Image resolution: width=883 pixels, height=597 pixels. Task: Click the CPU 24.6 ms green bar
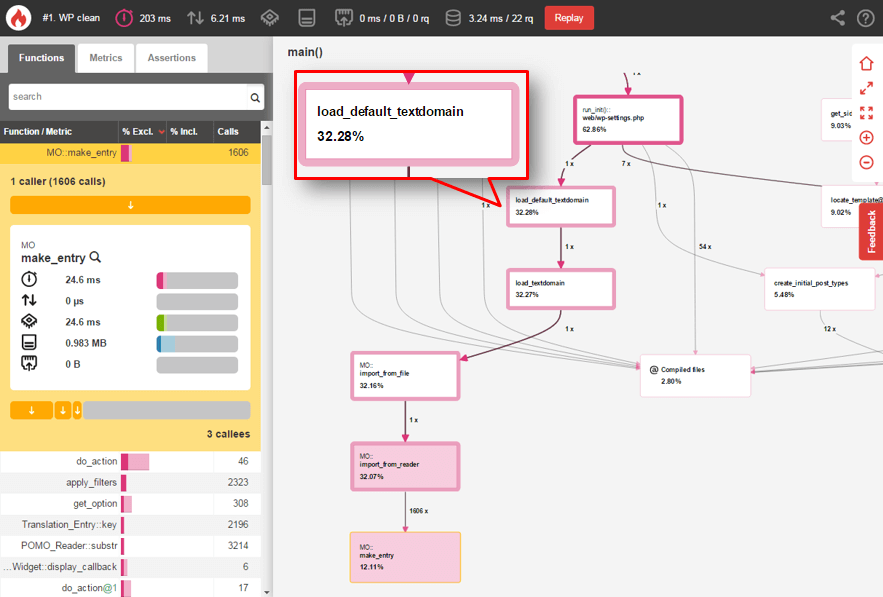click(x=197, y=323)
